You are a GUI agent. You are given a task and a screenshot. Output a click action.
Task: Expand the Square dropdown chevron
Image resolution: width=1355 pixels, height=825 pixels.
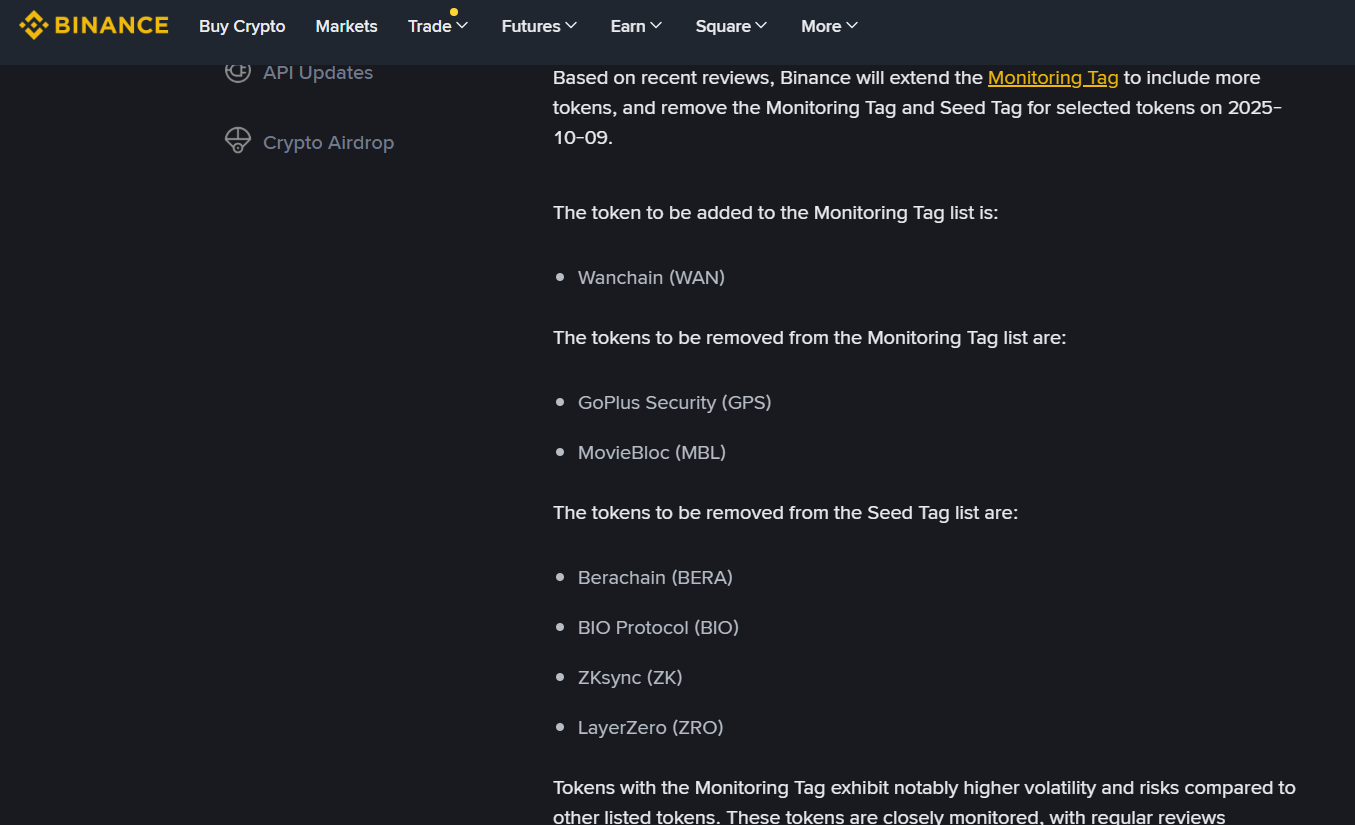coord(761,26)
